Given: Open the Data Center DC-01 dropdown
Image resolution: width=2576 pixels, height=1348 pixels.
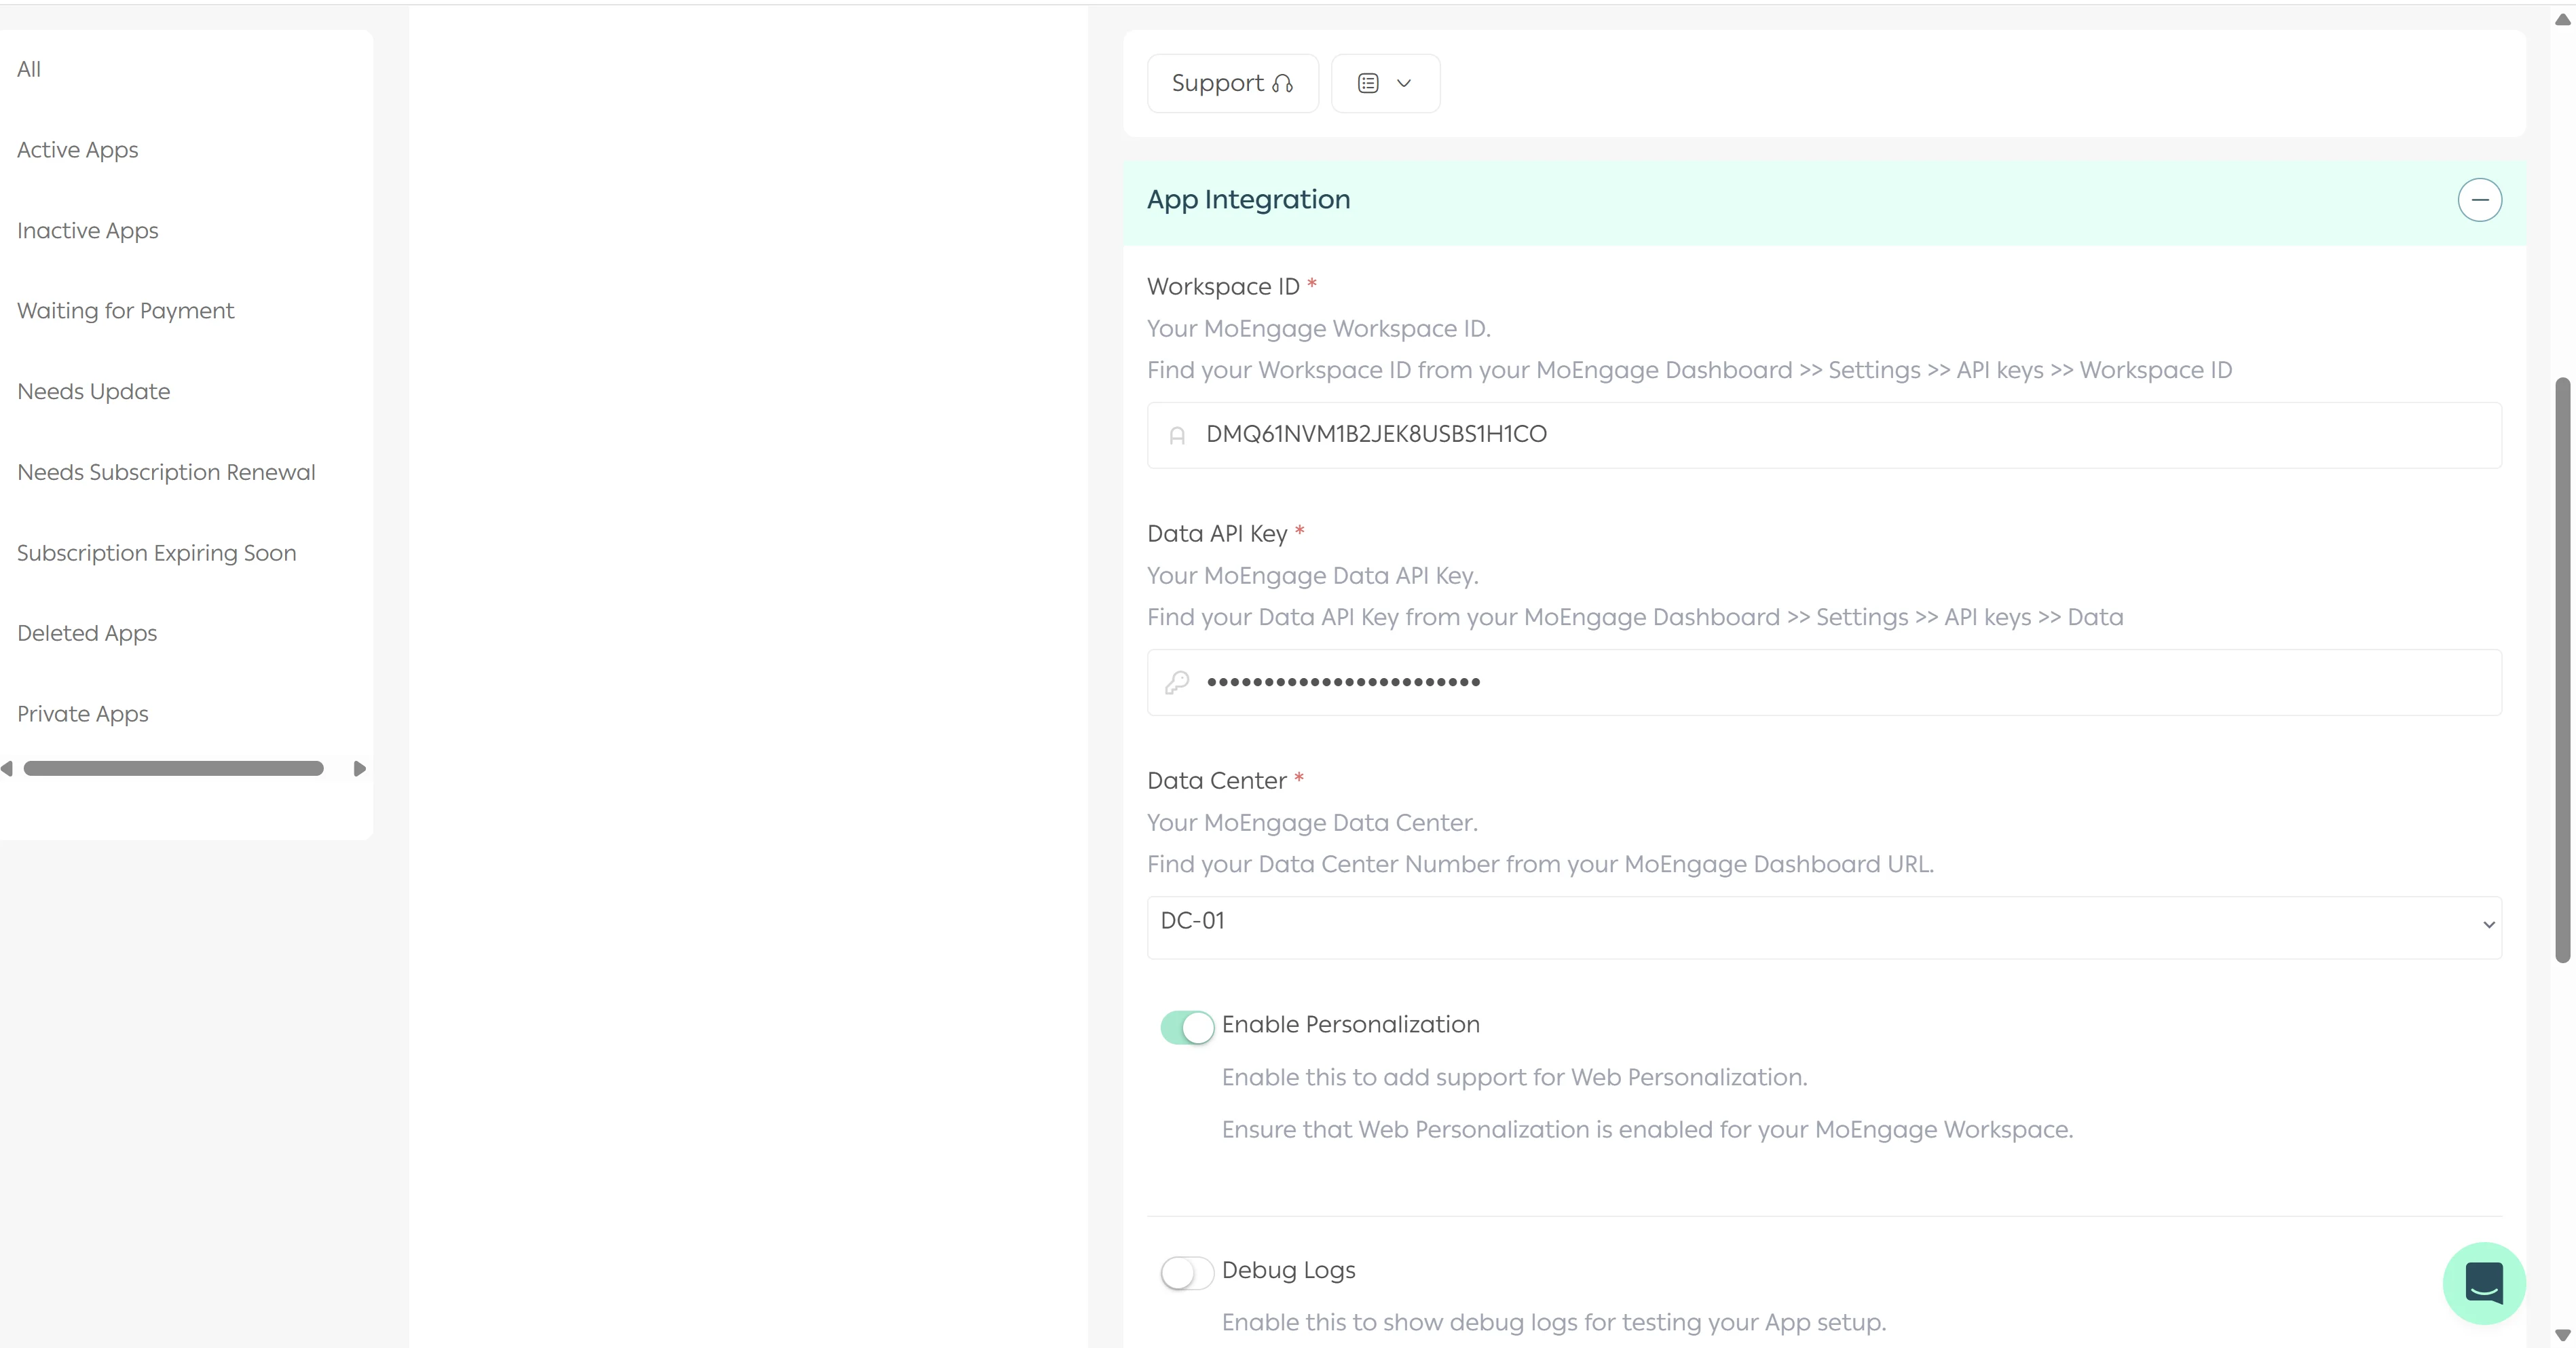Looking at the screenshot, I should (1824, 927).
